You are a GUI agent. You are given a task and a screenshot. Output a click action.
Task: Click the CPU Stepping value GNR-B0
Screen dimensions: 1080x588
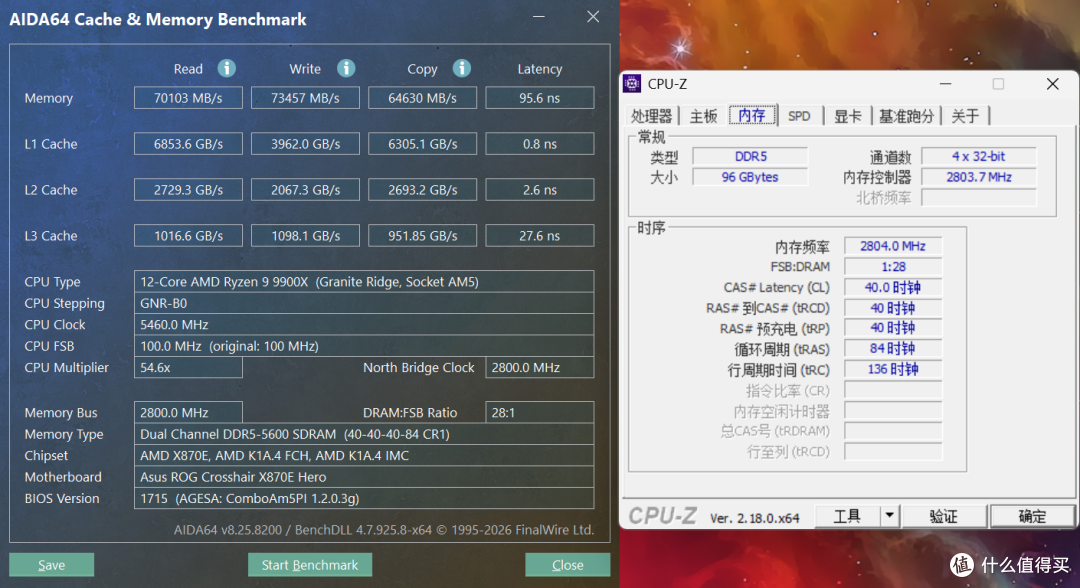coord(364,303)
